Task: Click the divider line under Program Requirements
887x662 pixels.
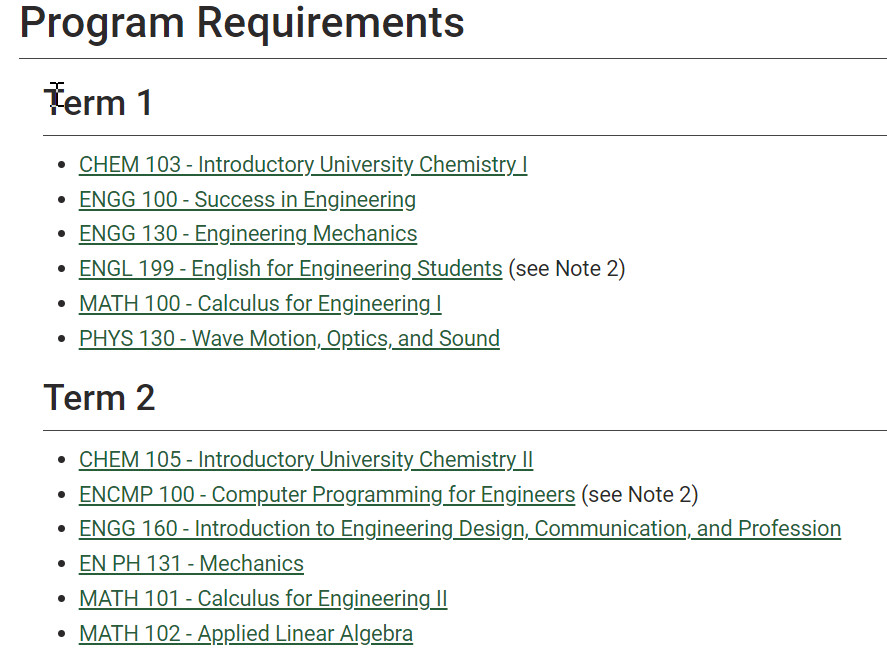Action: coord(452,58)
